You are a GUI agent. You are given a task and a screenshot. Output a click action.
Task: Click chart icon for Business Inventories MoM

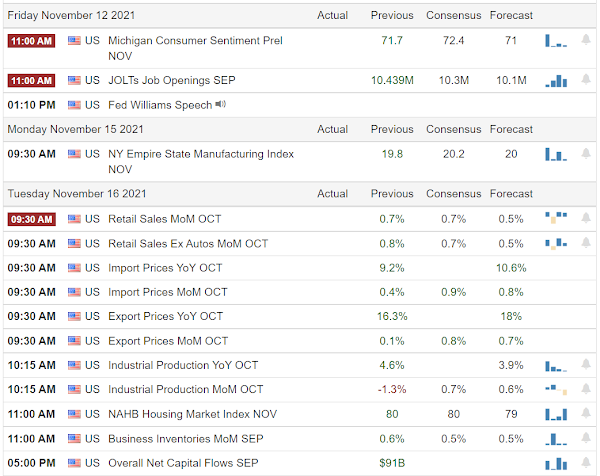[x=555, y=438]
